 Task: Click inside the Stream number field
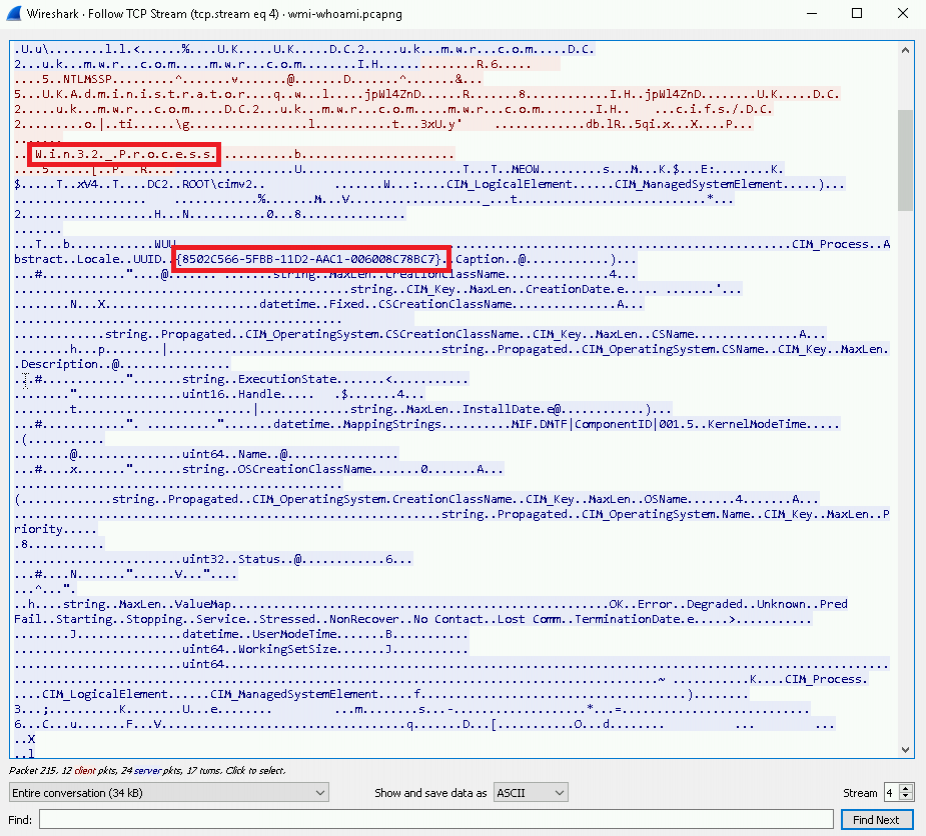coord(892,792)
